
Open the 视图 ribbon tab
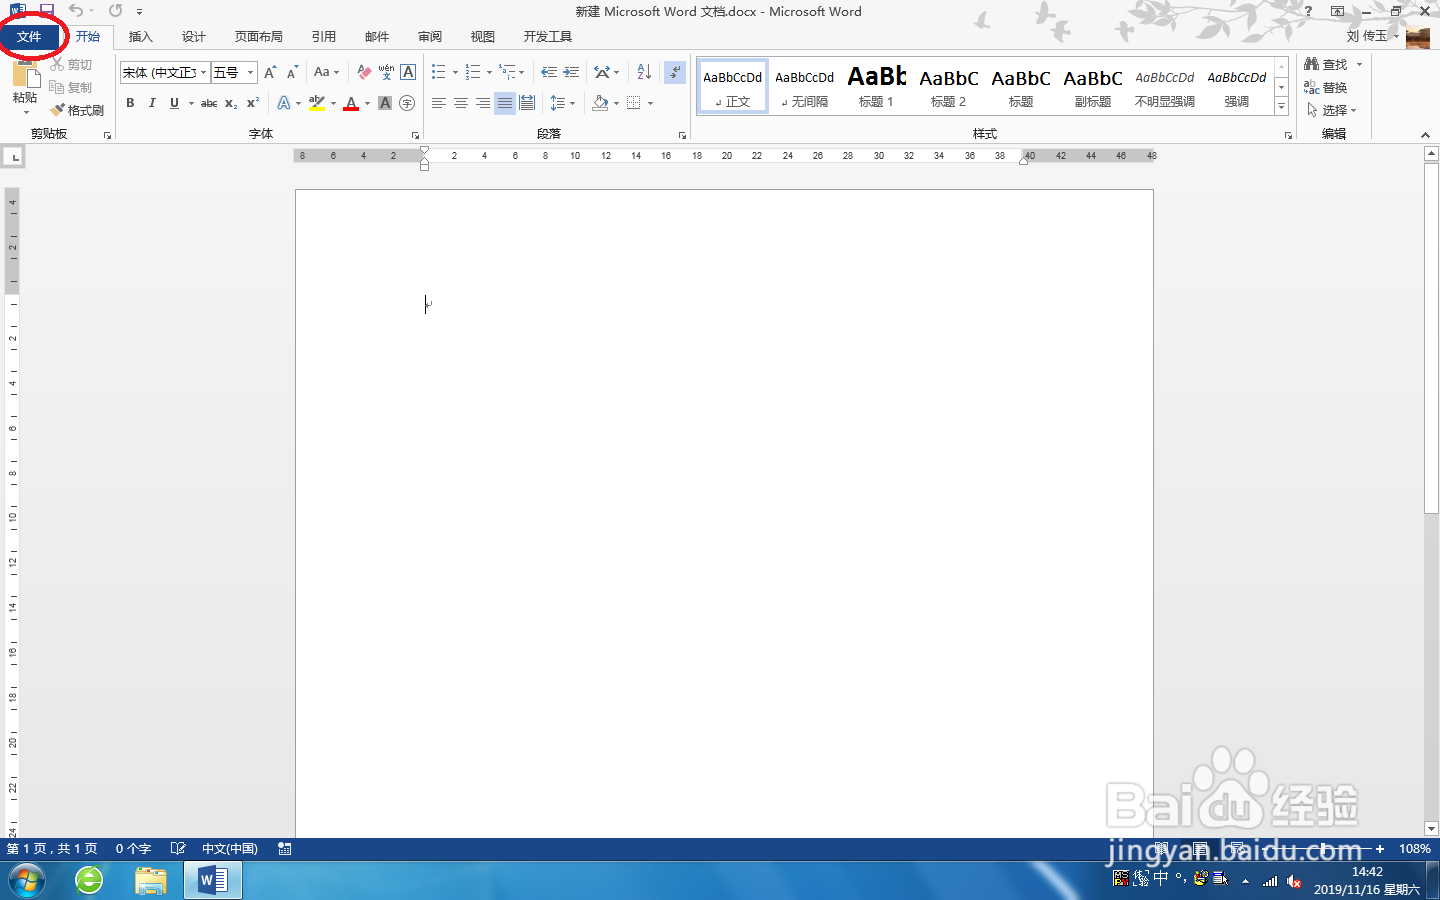(483, 37)
